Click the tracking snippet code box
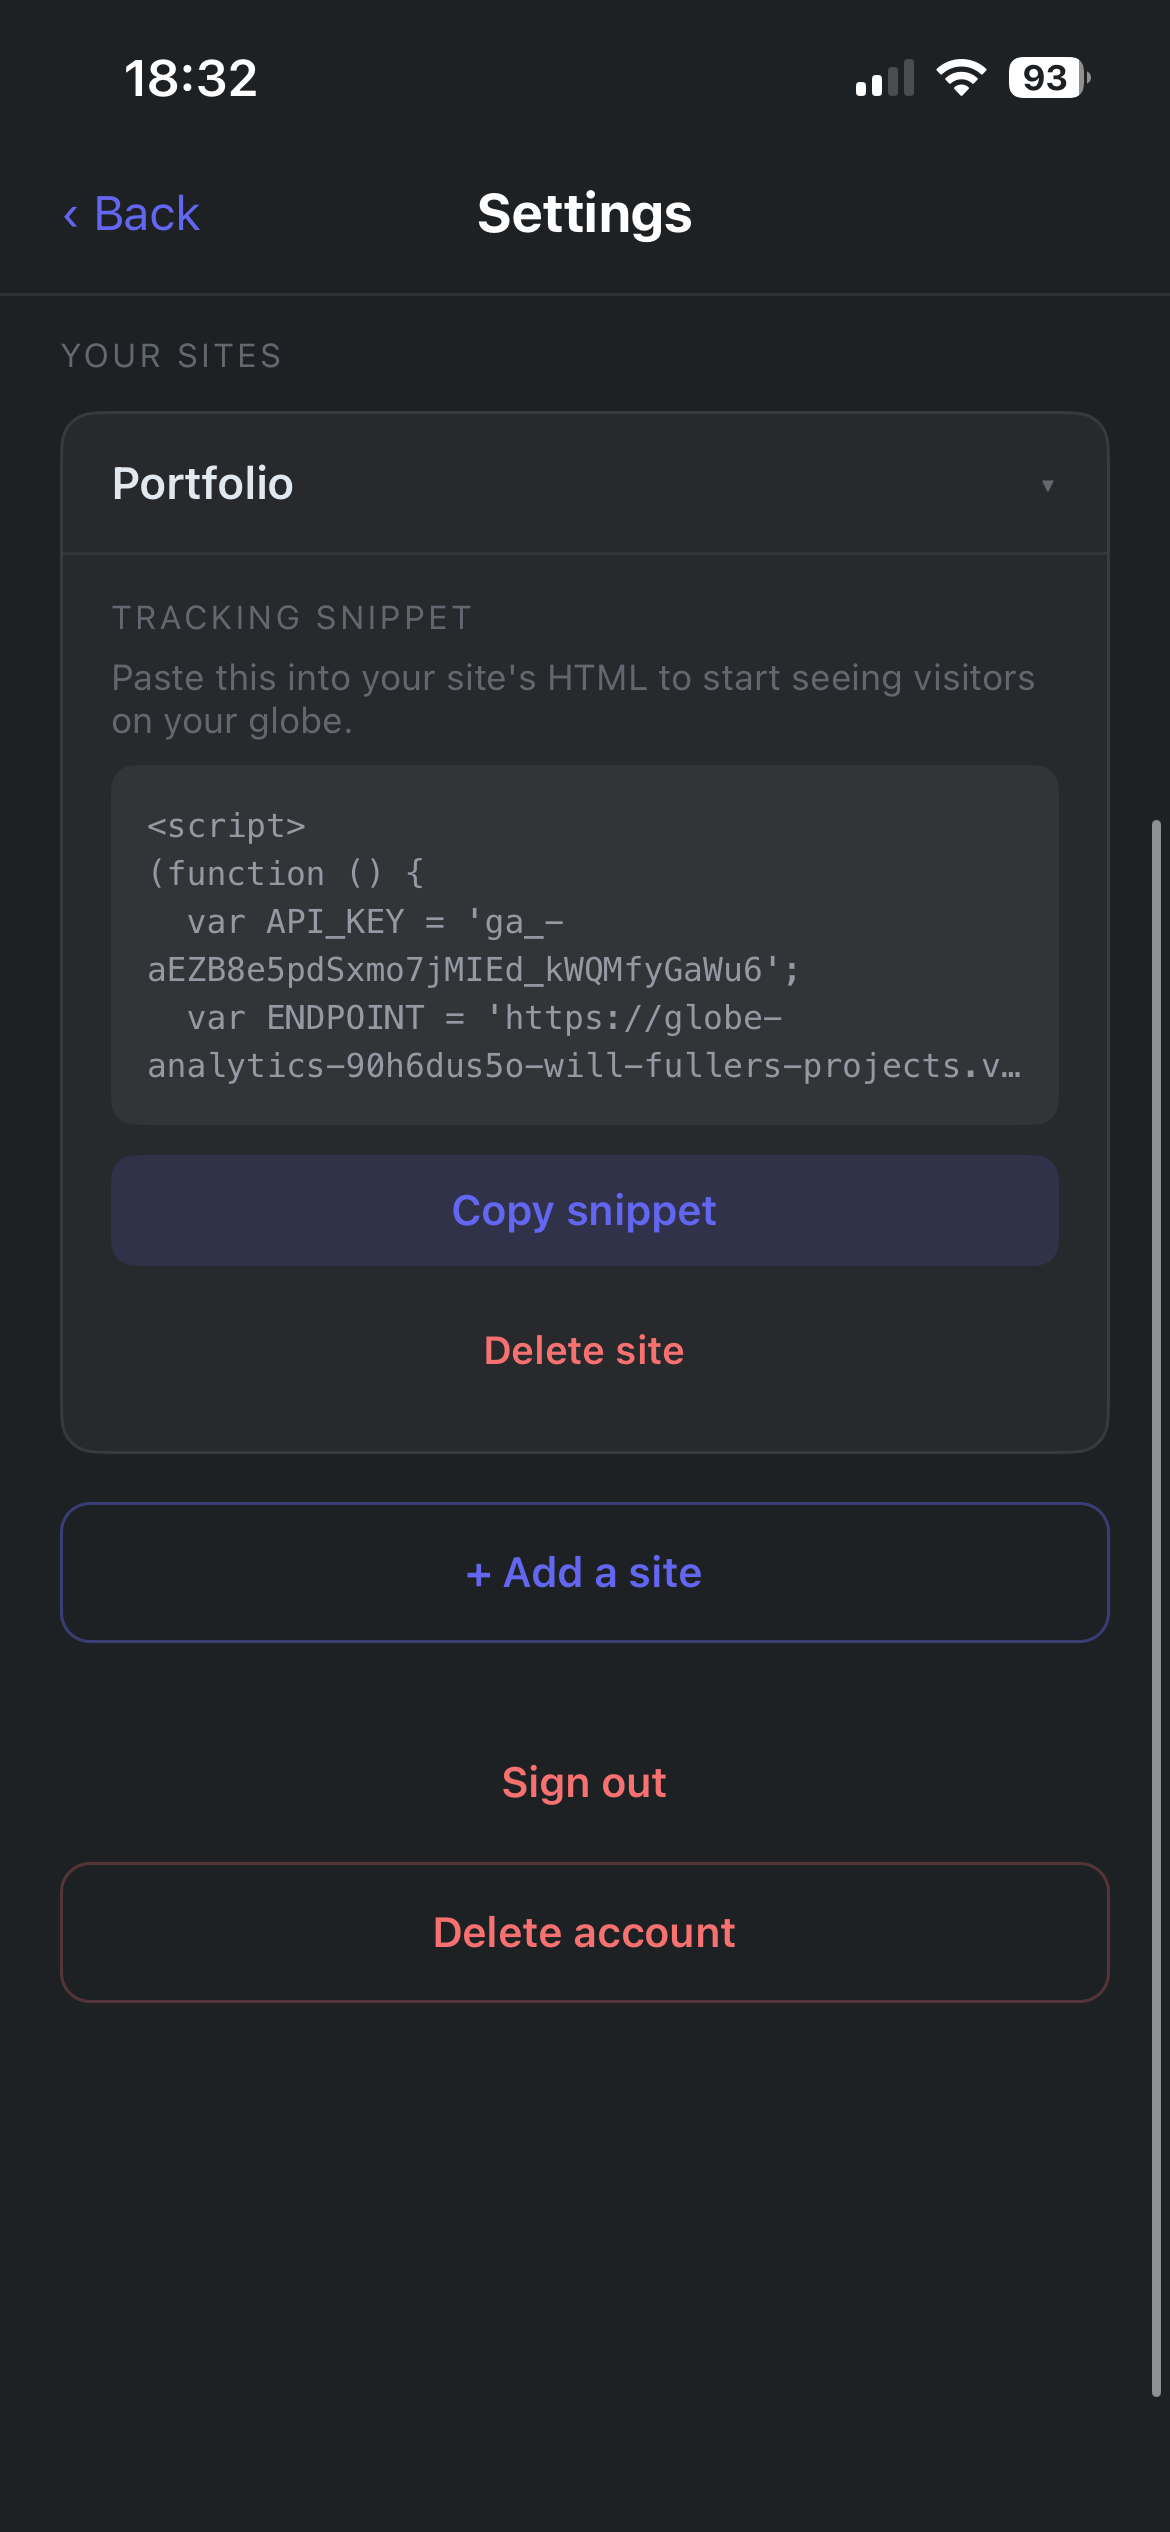Screen dimensions: 1170x2532 coord(585,945)
